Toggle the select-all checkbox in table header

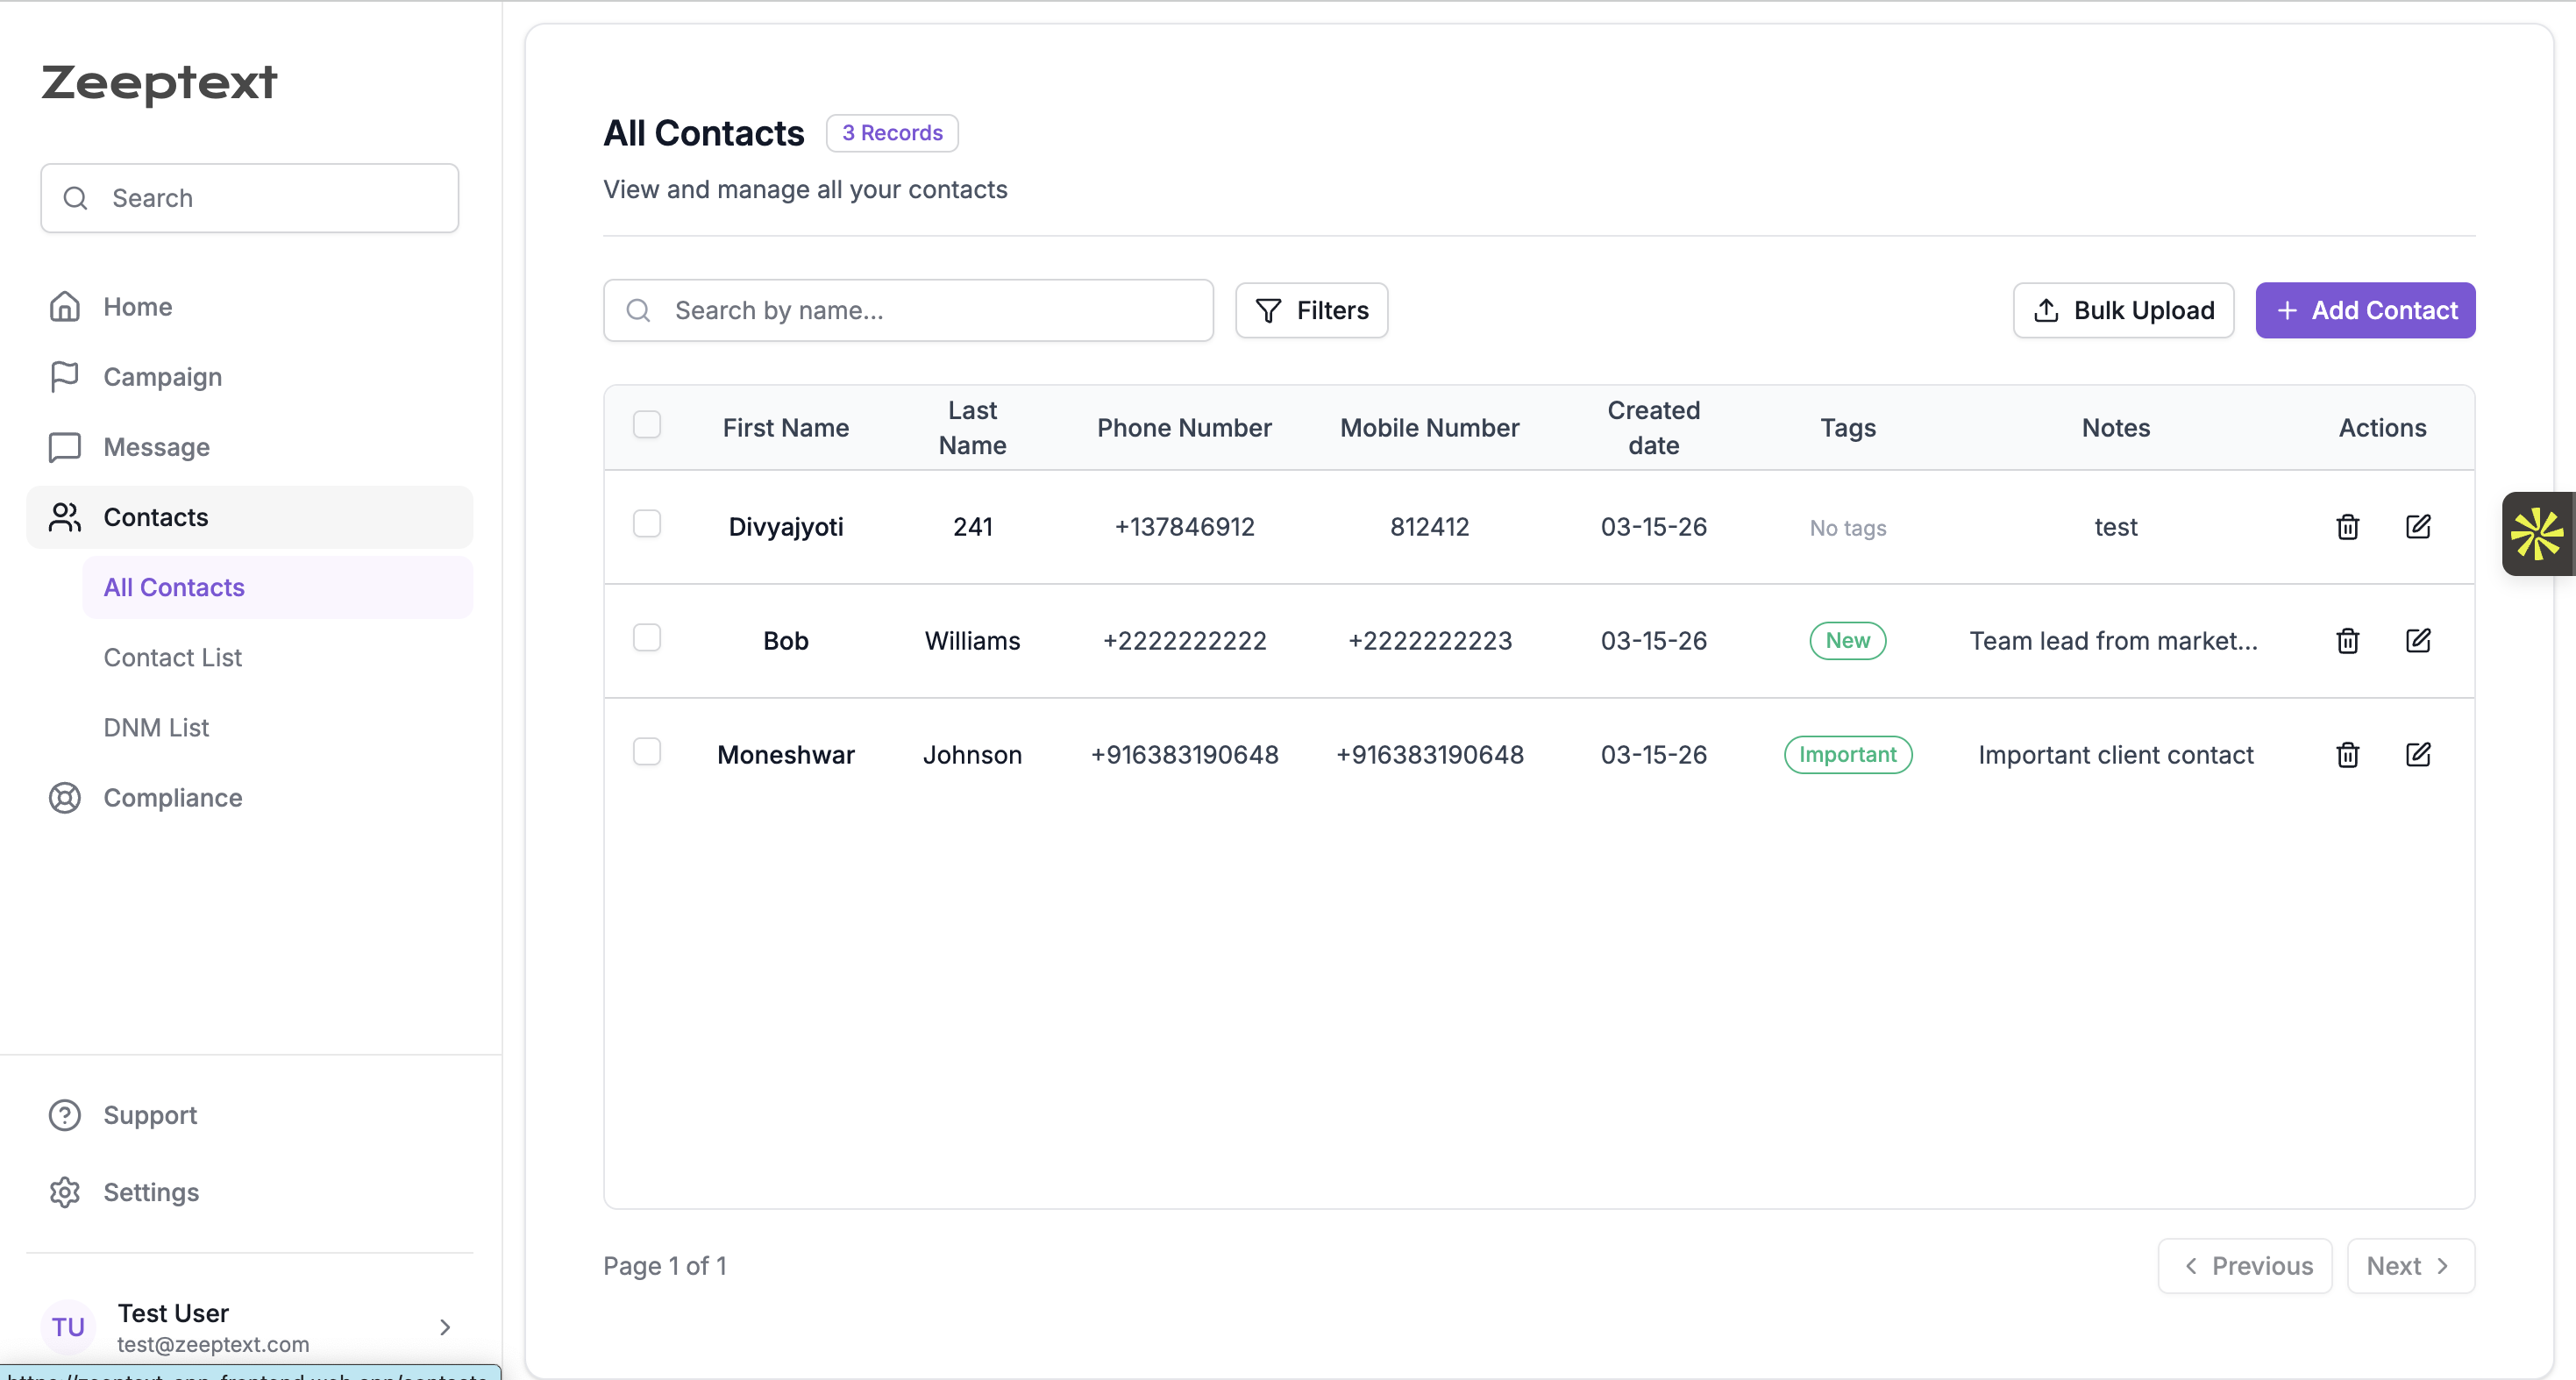pos(647,424)
